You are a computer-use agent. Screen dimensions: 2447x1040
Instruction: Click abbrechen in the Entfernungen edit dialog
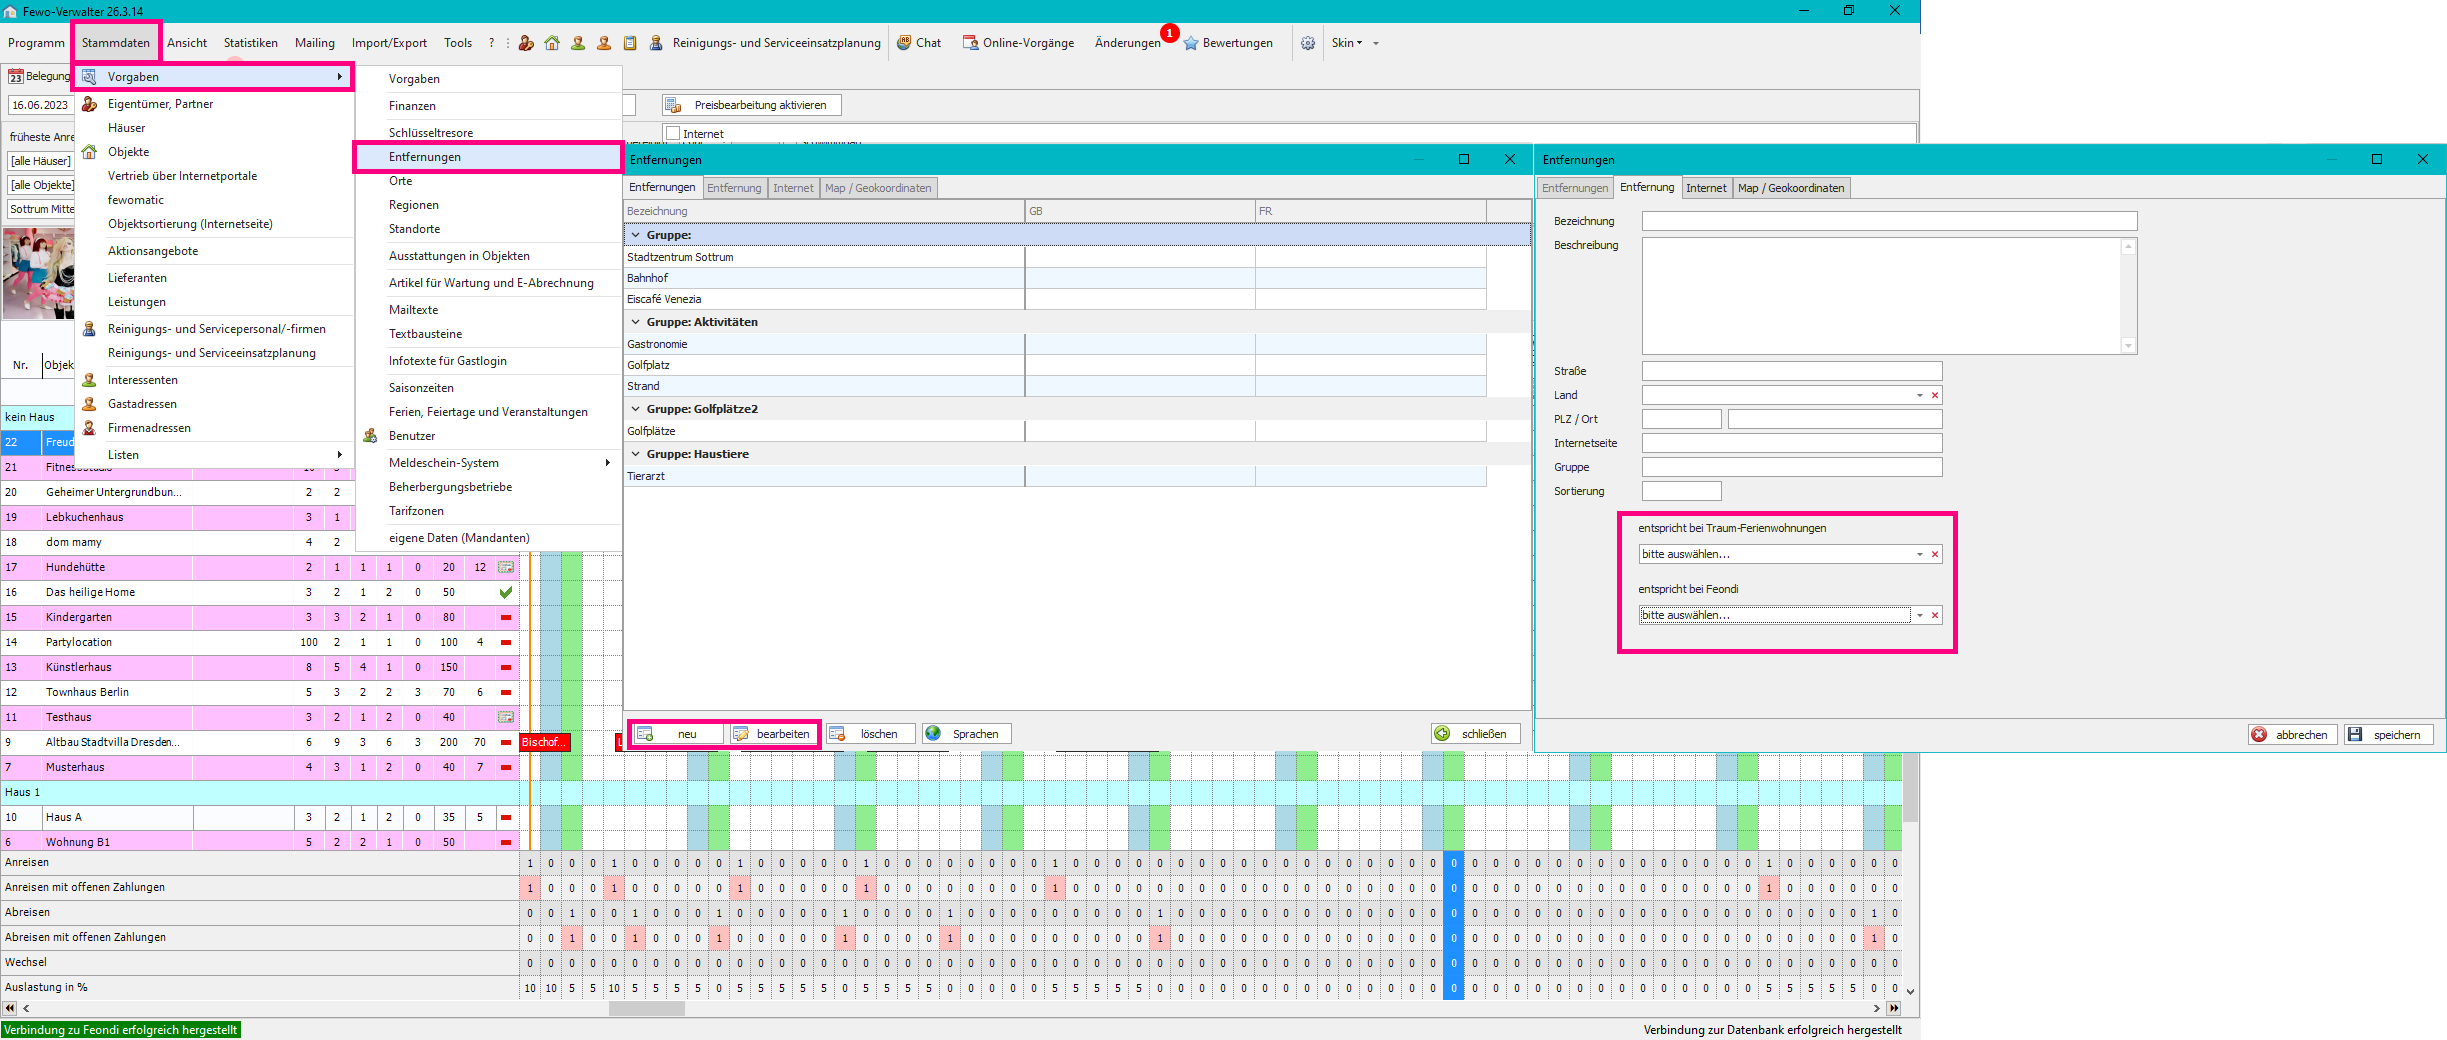point(2292,735)
